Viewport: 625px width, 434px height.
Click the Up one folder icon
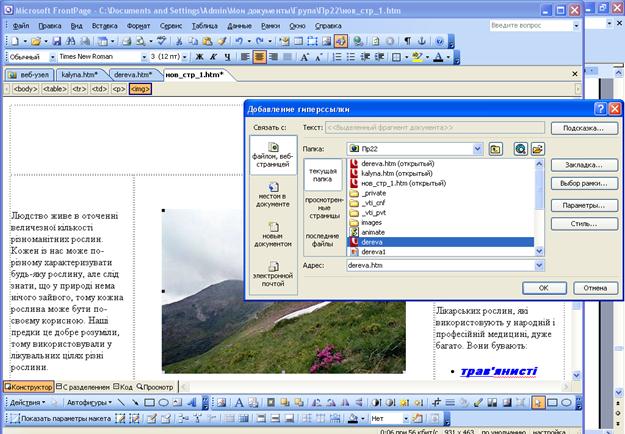click(495, 149)
